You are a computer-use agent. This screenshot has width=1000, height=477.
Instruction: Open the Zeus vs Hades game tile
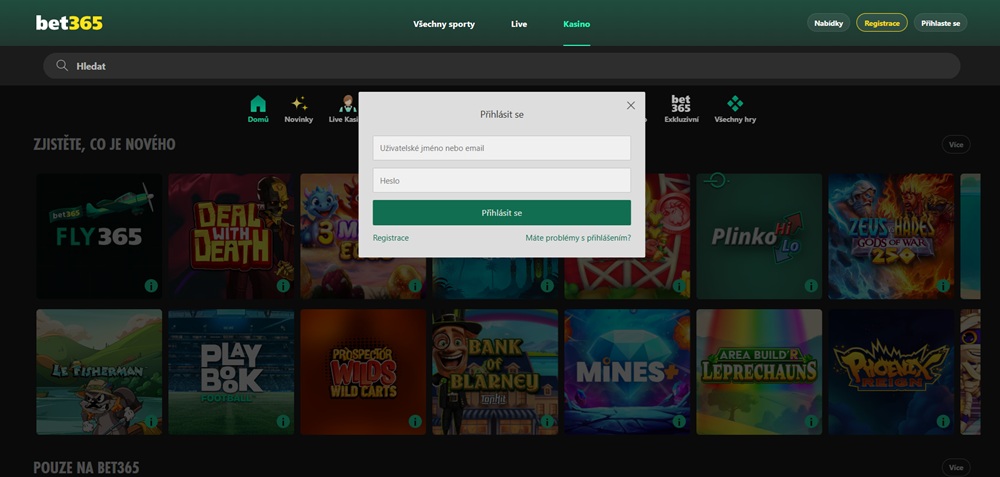tap(891, 236)
